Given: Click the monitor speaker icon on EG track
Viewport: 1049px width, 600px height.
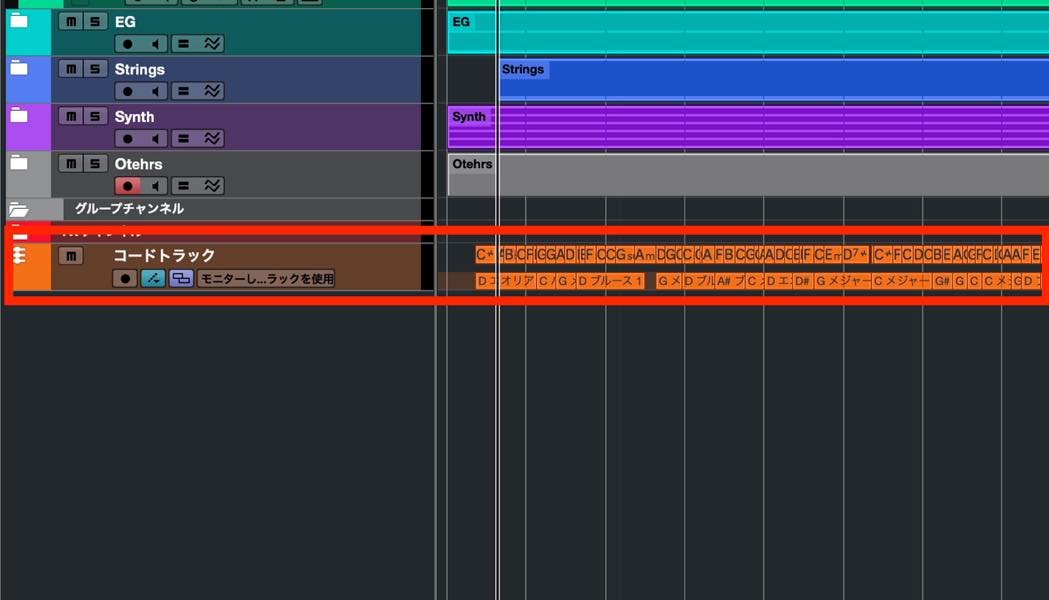Looking at the screenshot, I should tap(155, 44).
